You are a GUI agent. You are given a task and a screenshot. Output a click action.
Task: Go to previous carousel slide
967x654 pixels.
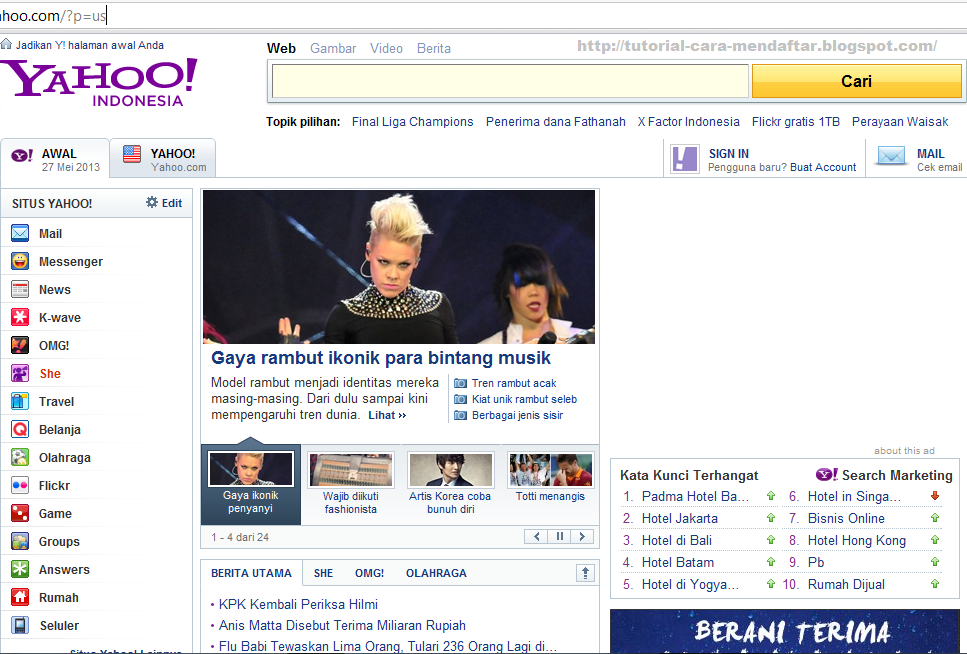point(537,537)
